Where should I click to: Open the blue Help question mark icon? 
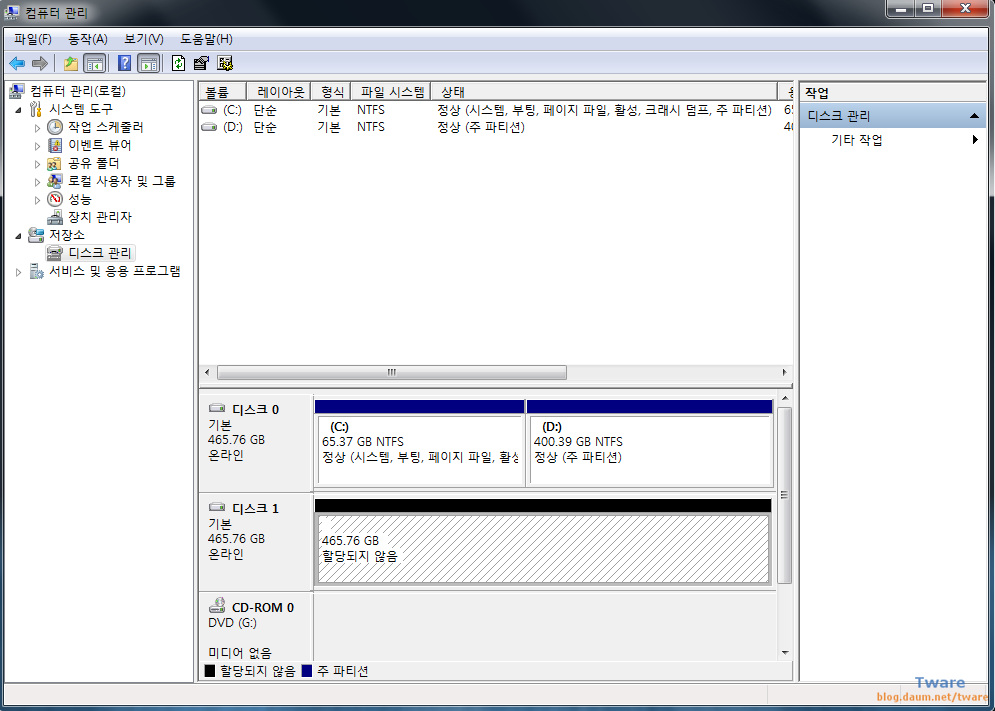(x=125, y=63)
